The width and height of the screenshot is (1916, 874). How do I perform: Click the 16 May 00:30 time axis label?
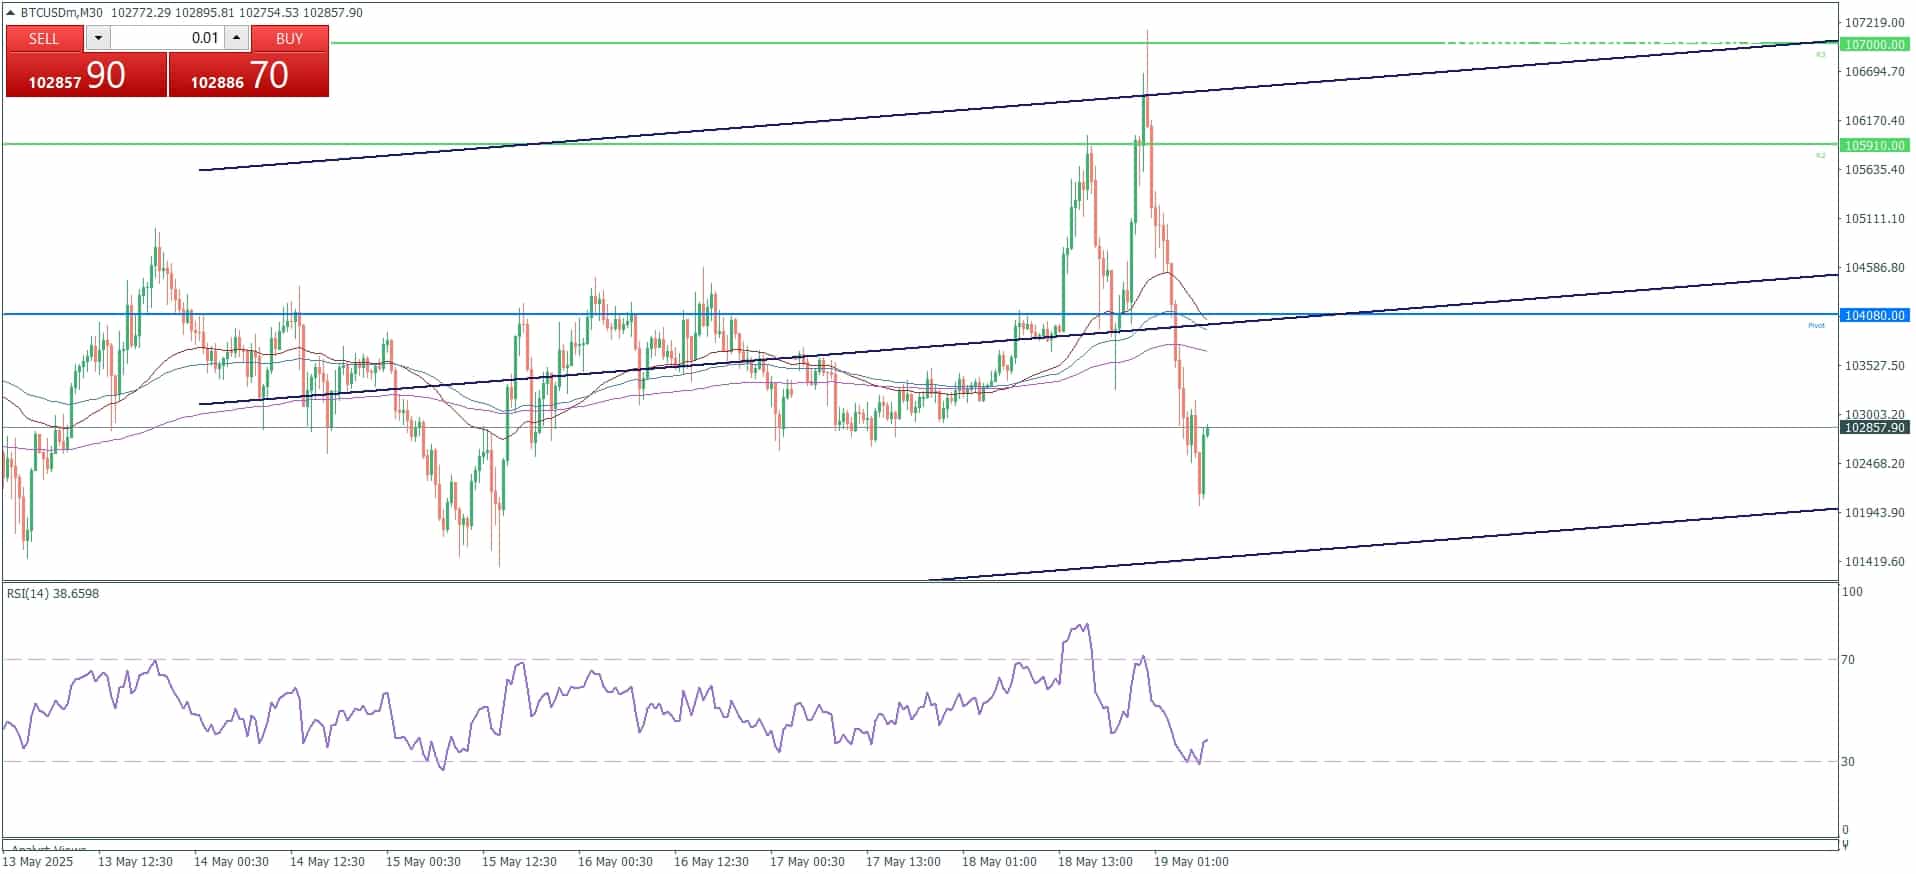coord(615,861)
